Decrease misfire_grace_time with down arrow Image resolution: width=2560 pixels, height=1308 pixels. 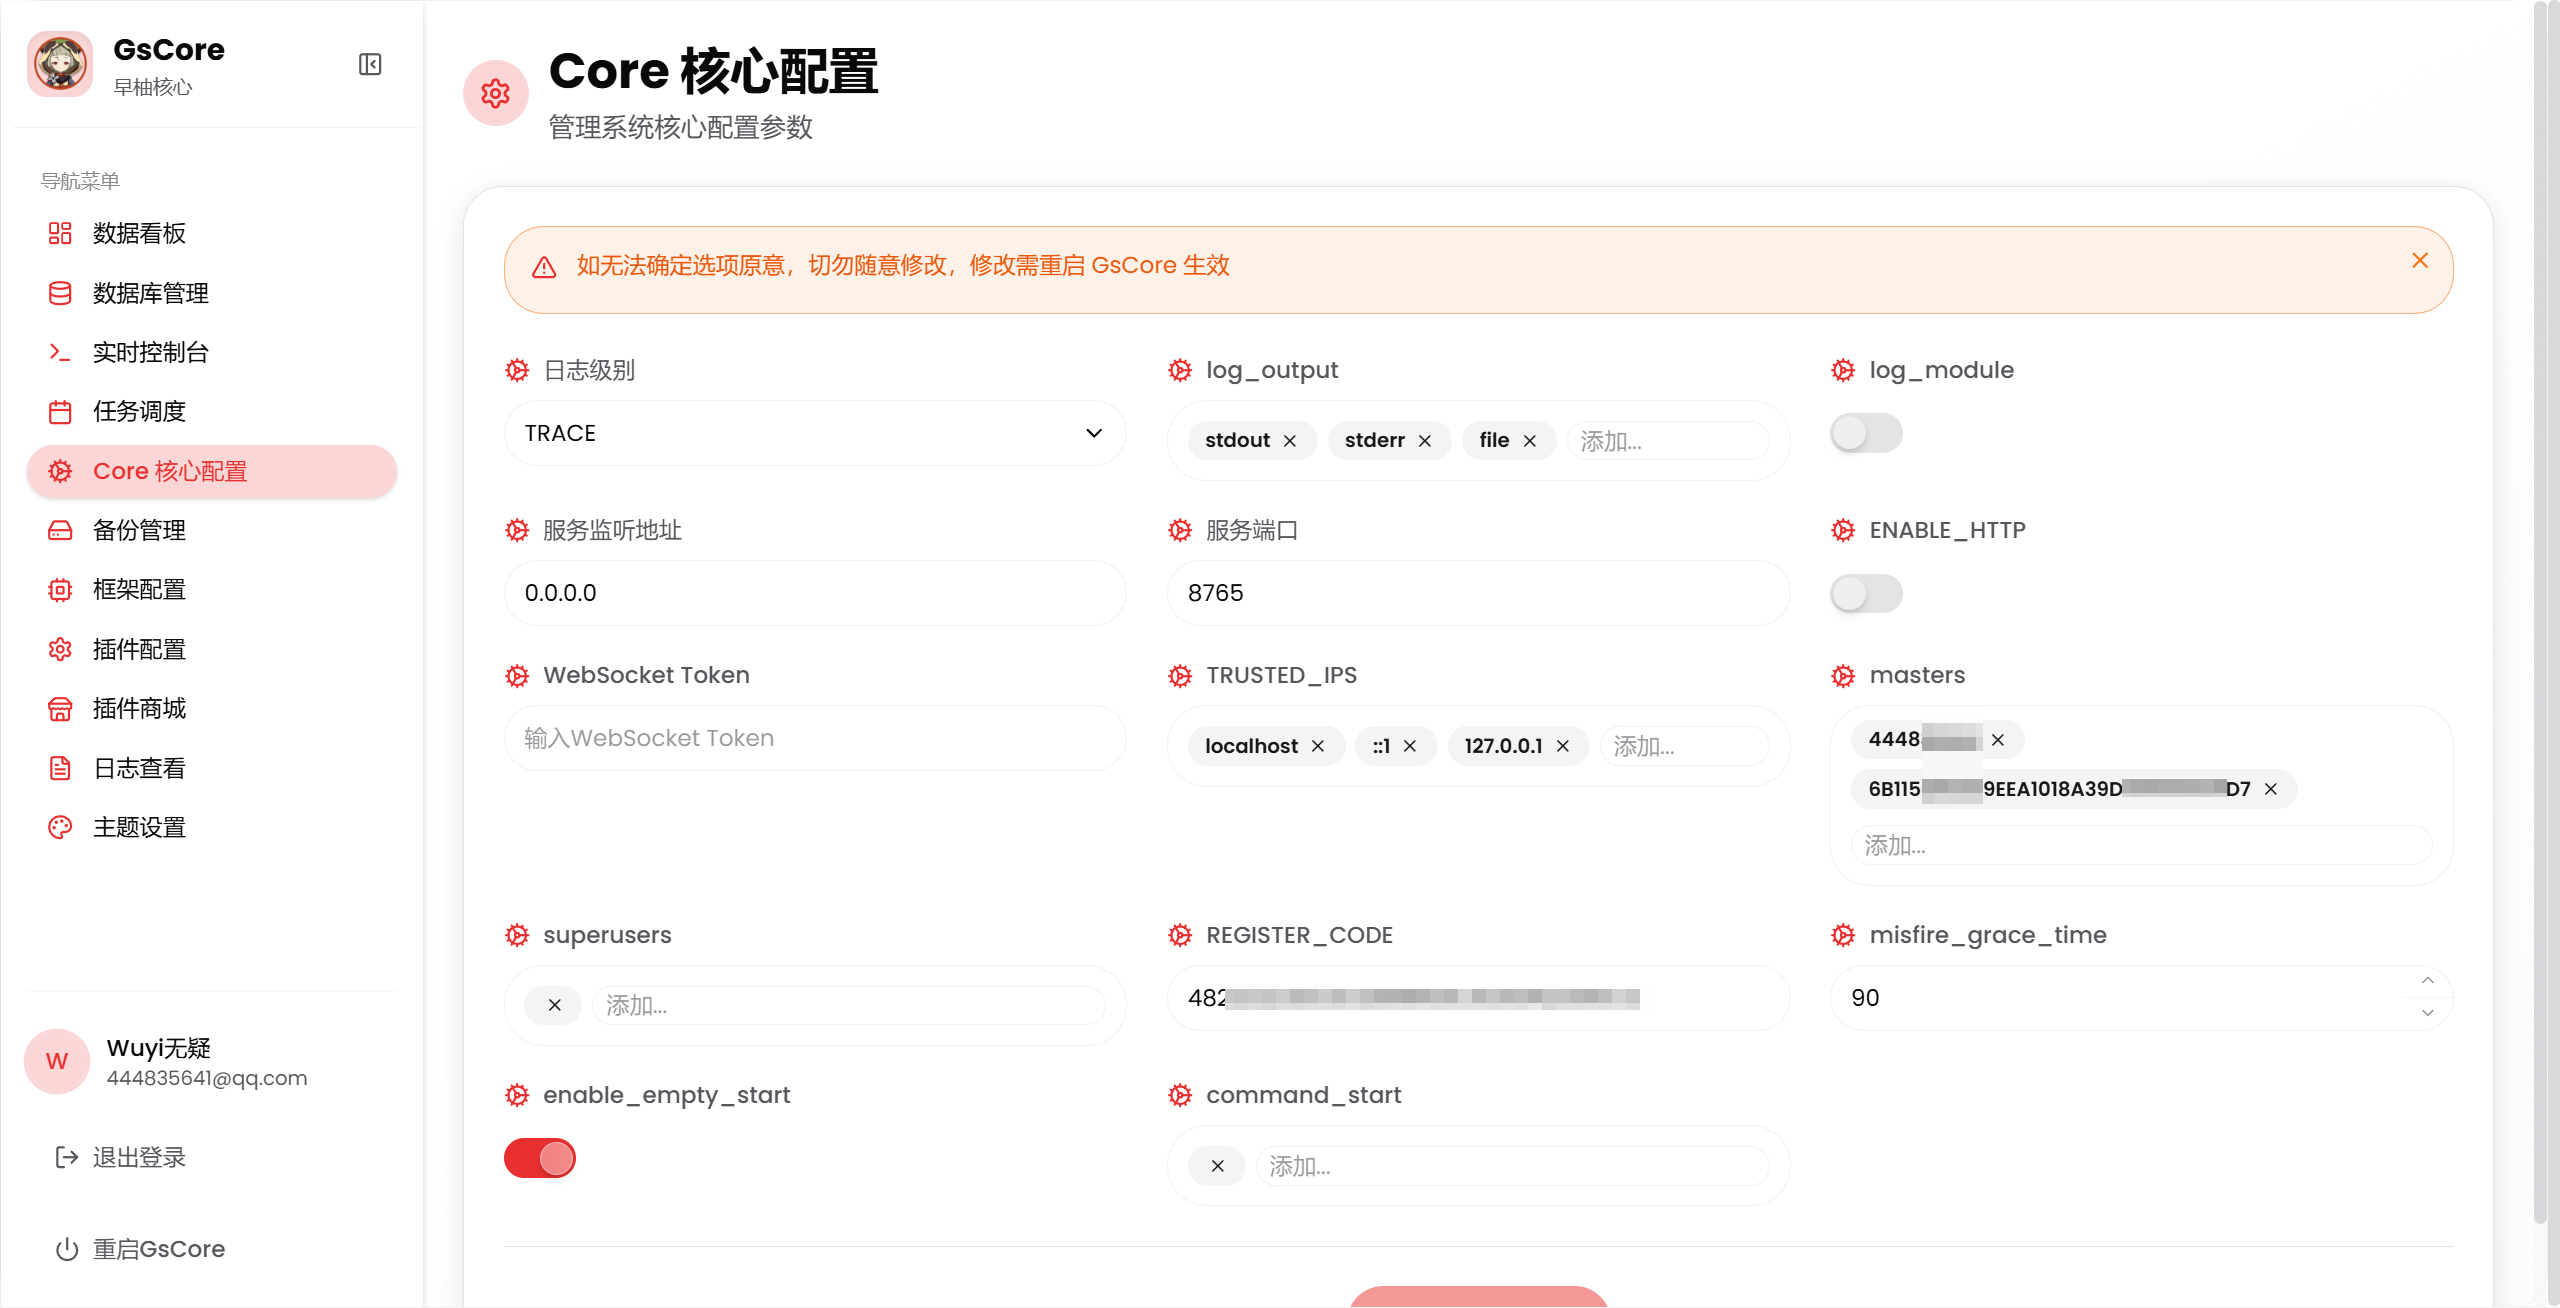coord(2428,1014)
